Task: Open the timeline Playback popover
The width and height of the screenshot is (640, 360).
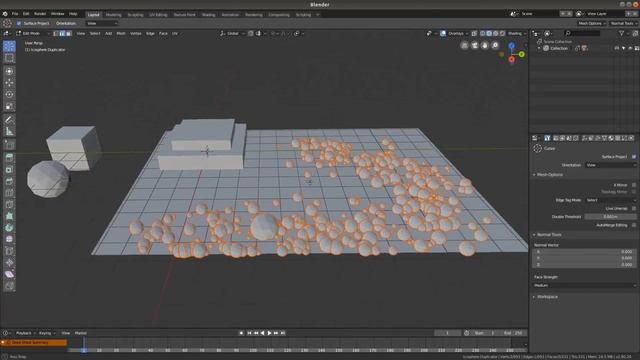Action: (x=25, y=333)
